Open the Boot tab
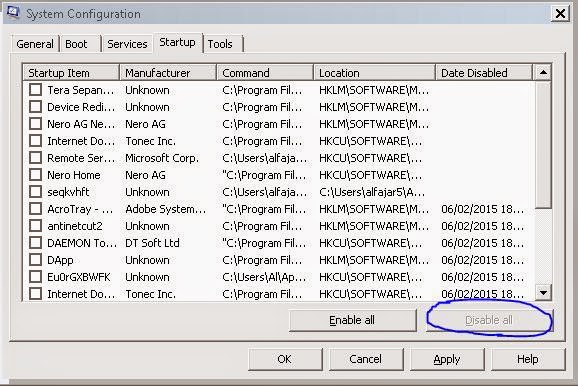Screen dimensions: 578x386 (x=80, y=44)
